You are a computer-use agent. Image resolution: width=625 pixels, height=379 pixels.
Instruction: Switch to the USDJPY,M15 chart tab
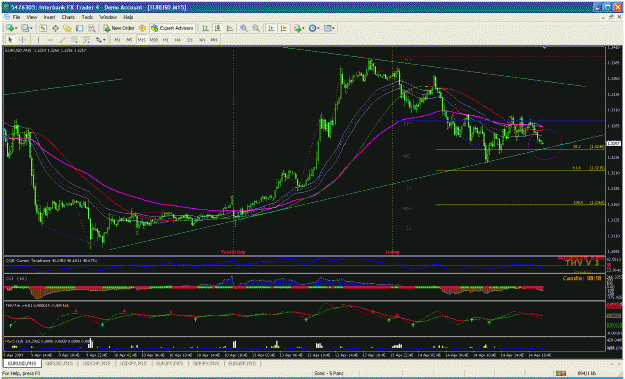133,363
